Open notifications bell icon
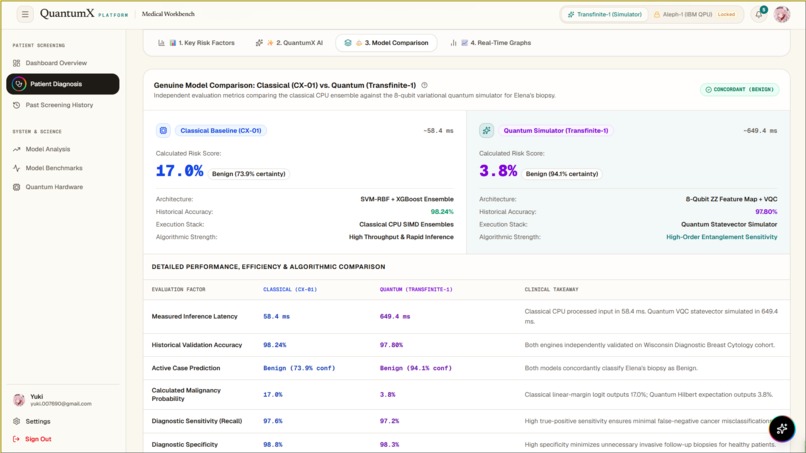Viewport: 806px width, 453px height. pos(759,14)
